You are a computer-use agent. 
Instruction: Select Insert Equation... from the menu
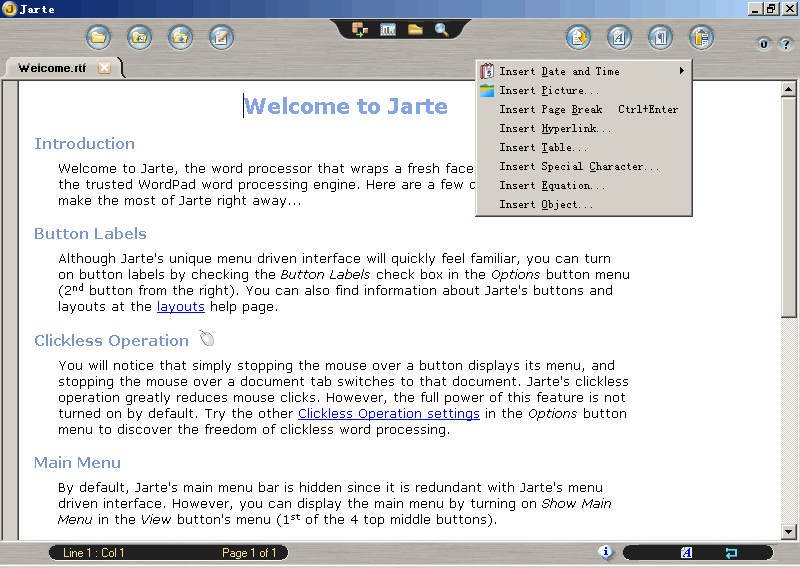click(584, 185)
